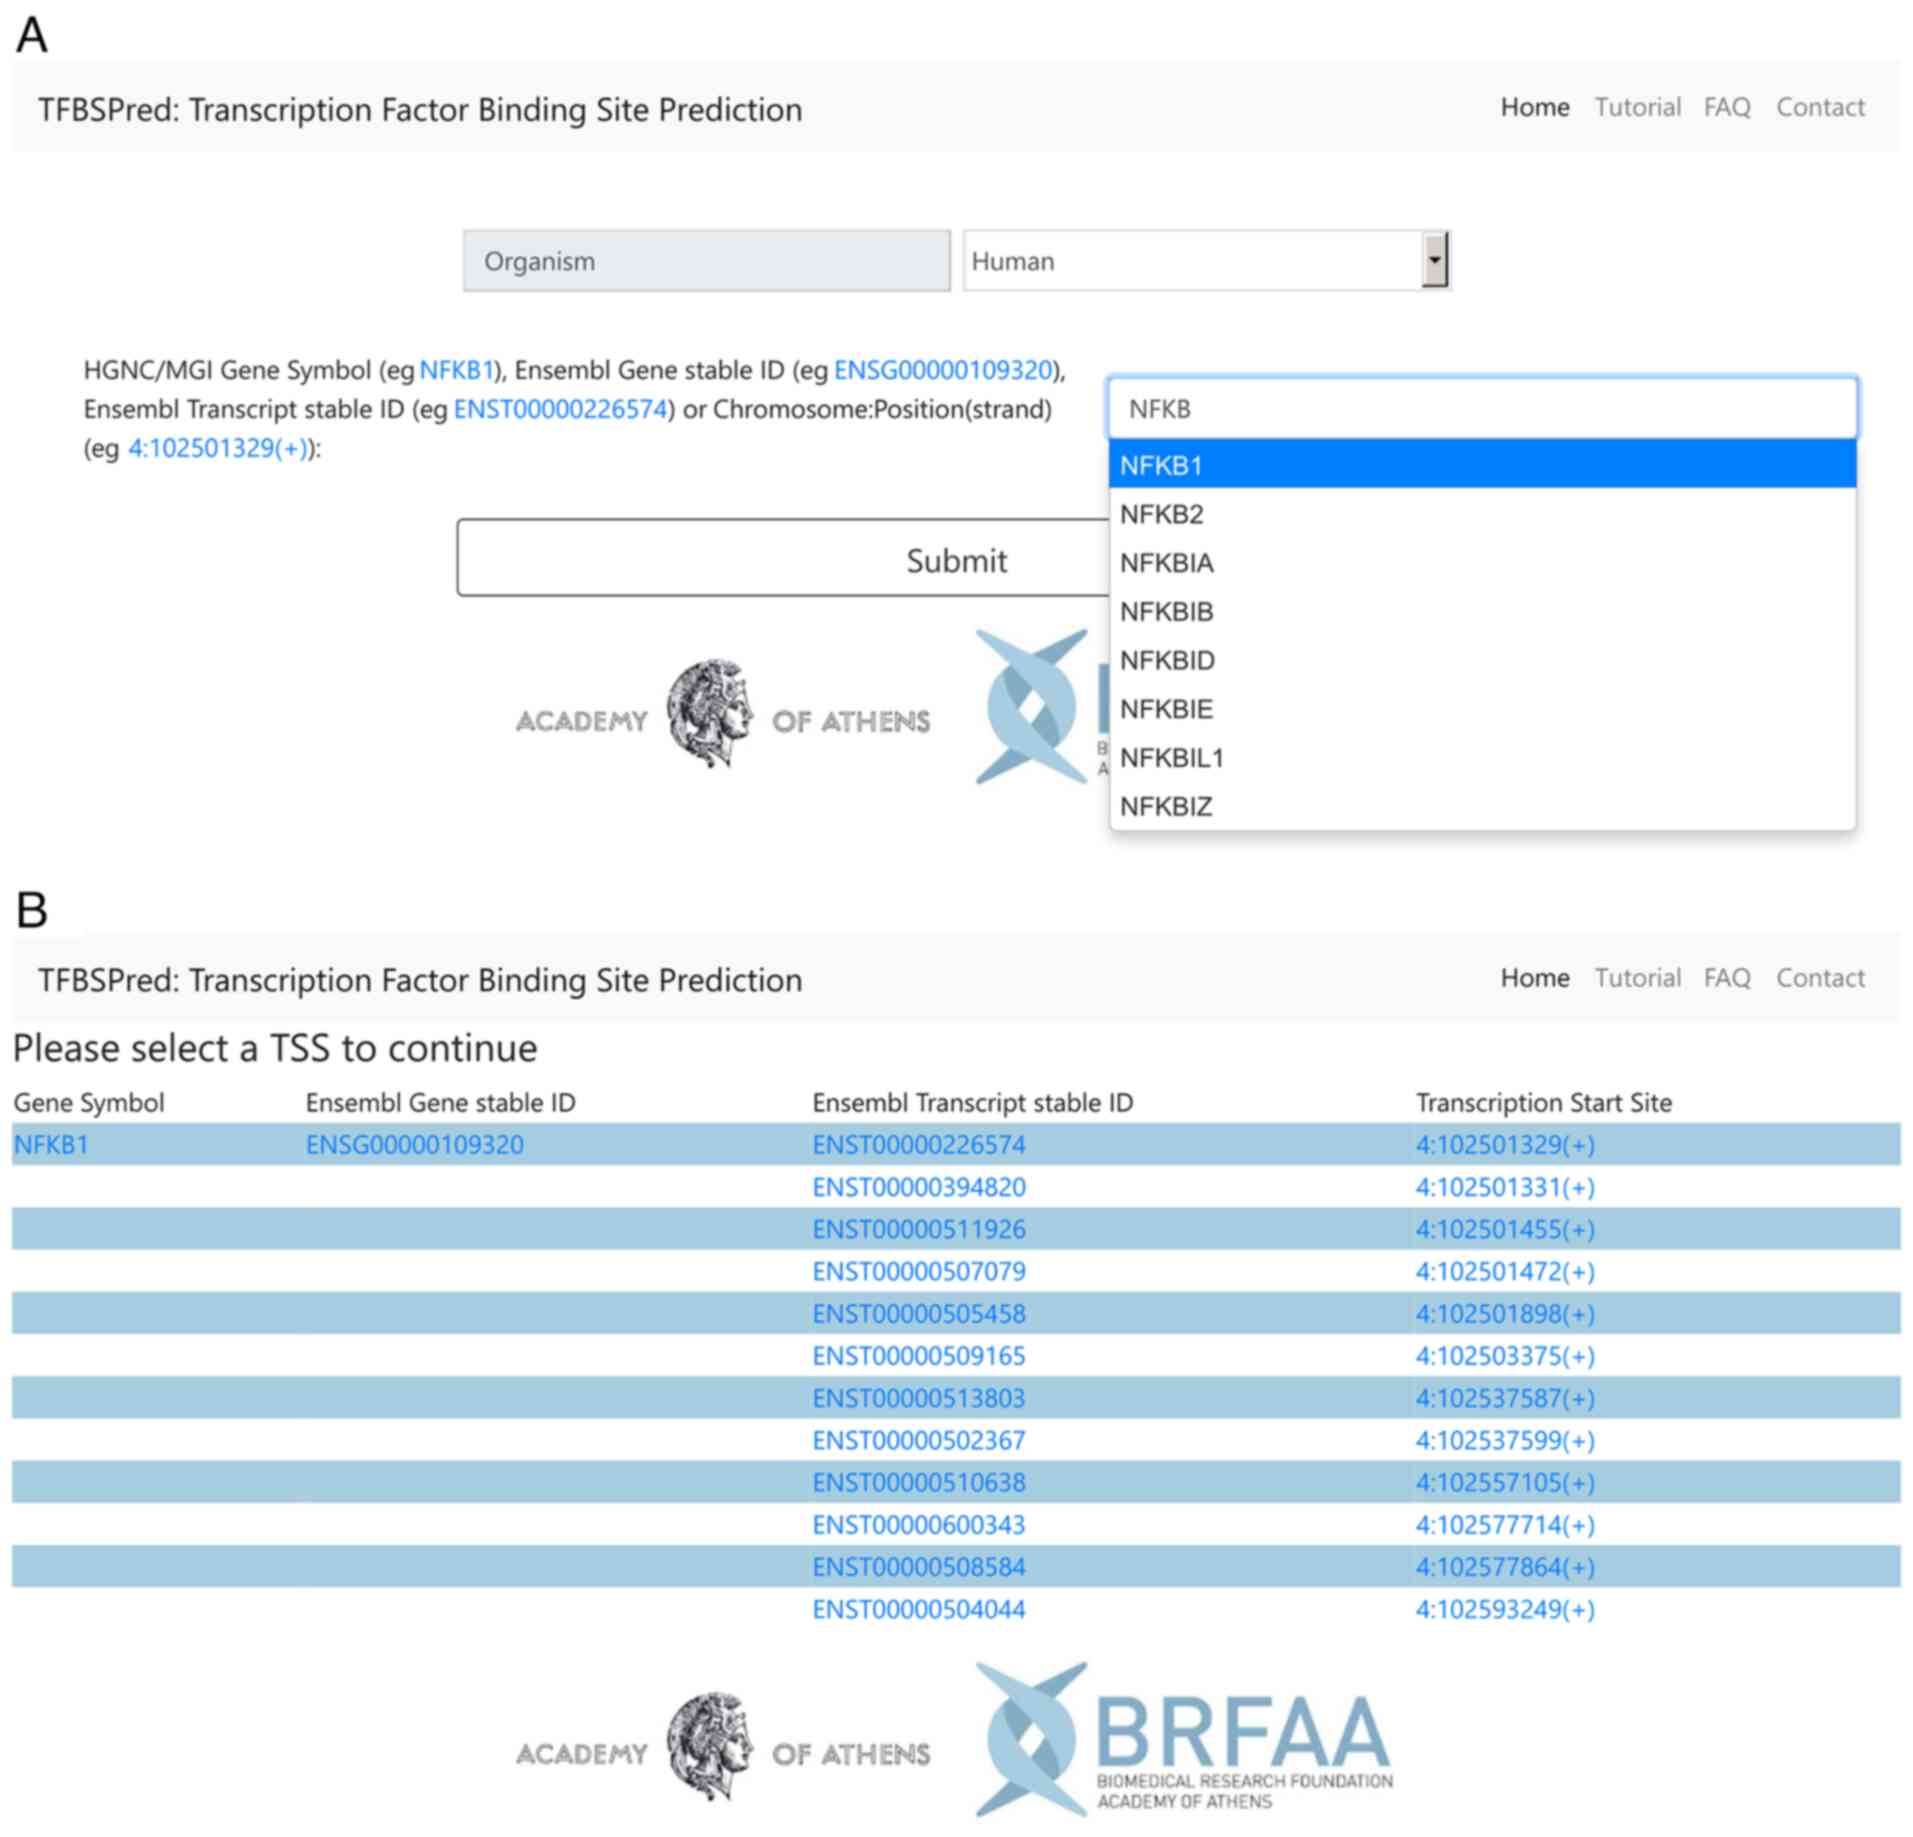Select highlighted NFKB1 suggestion
Image resolution: width=1913 pixels, height=1837 pixels.
coord(1161,465)
